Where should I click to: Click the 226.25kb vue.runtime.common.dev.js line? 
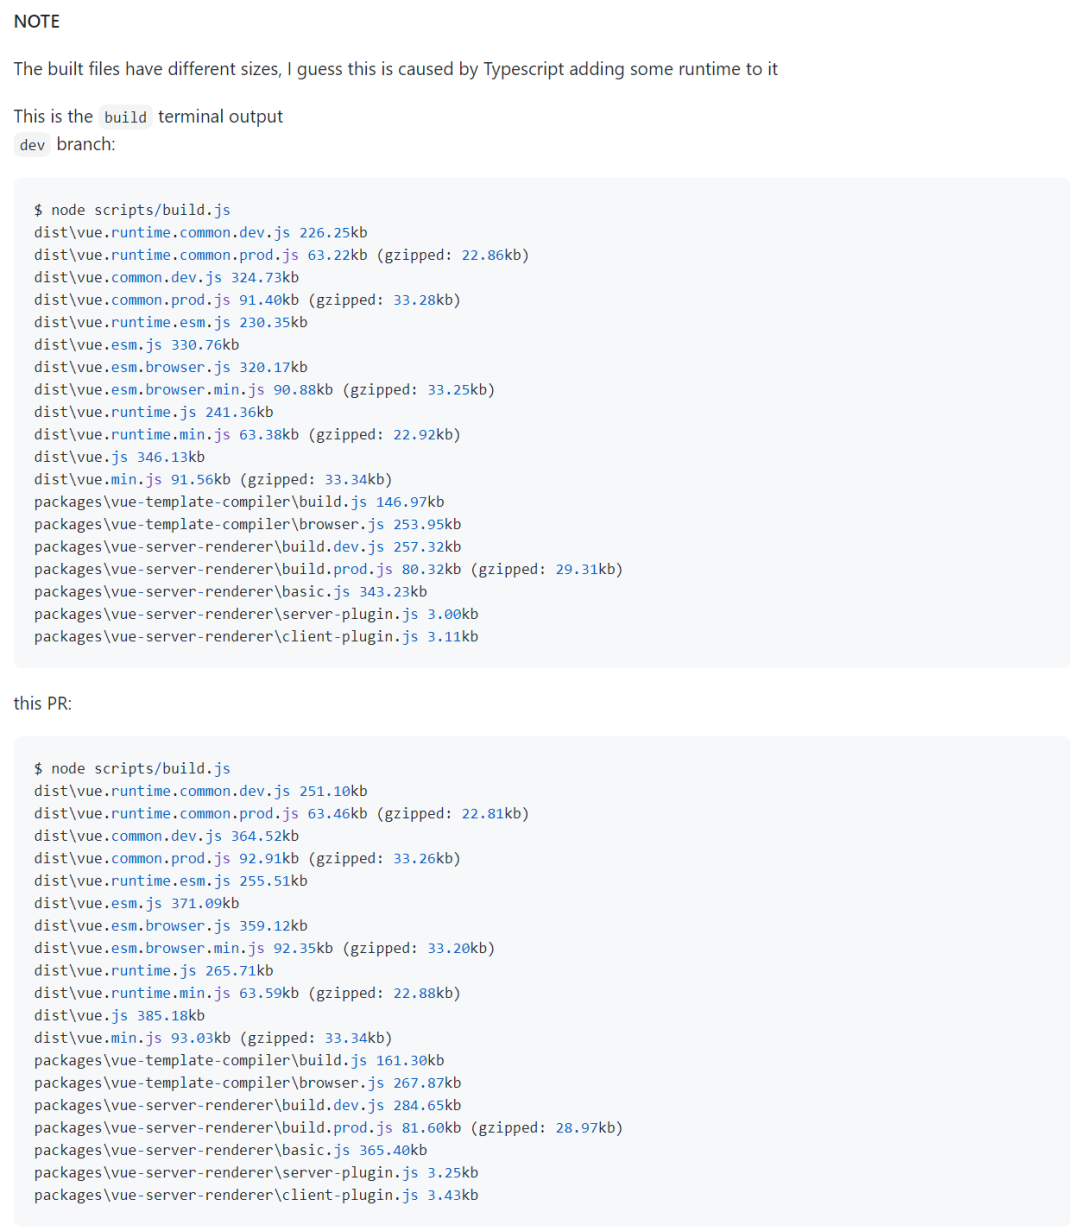click(x=200, y=233)
